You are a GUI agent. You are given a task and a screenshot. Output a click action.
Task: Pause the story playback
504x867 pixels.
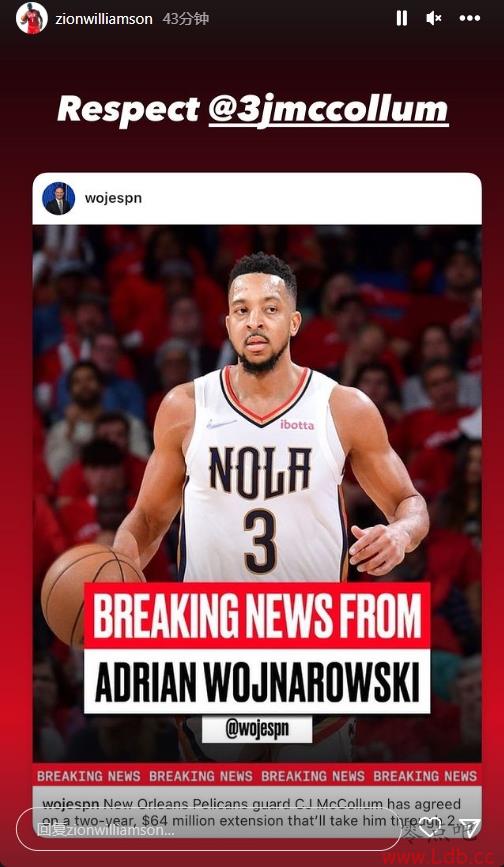click(x=402, y=18)
